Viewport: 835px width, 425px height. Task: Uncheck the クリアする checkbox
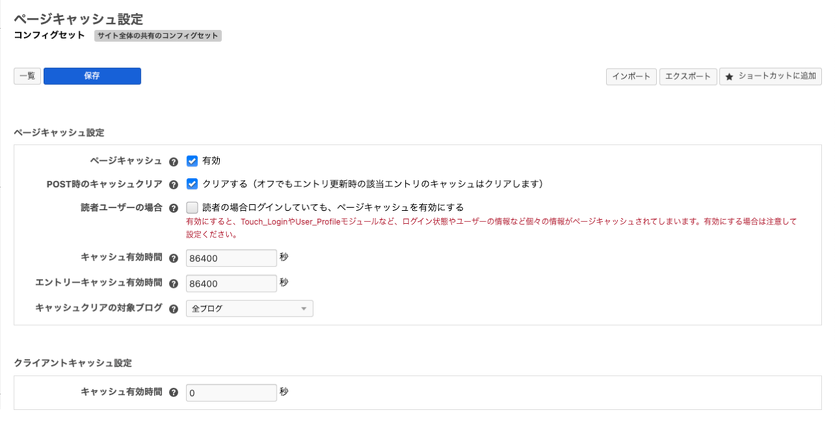coord(192,184)
